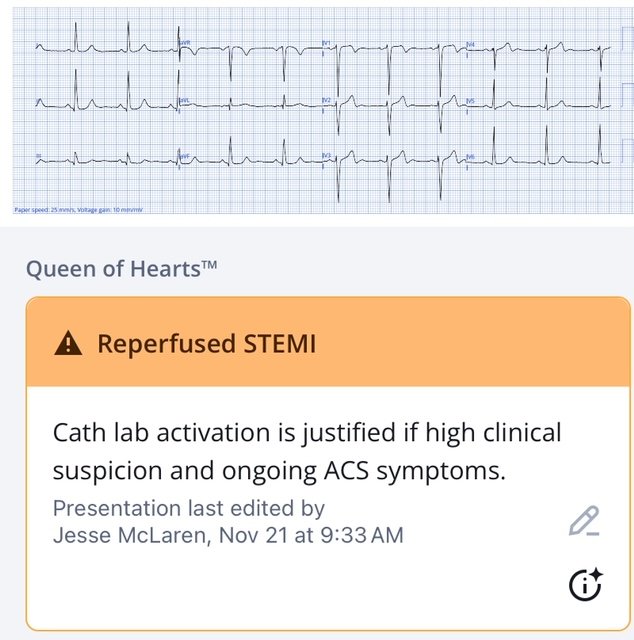
Task: Click the aVL lead label on ECG
Action: click(185, 100)
